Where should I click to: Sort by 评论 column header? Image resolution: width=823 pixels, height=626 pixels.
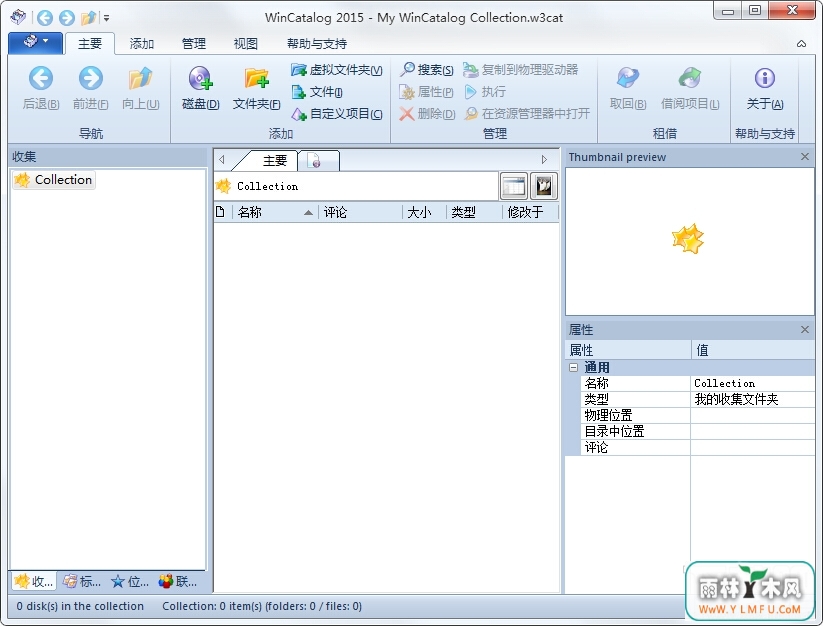(361, 213)
